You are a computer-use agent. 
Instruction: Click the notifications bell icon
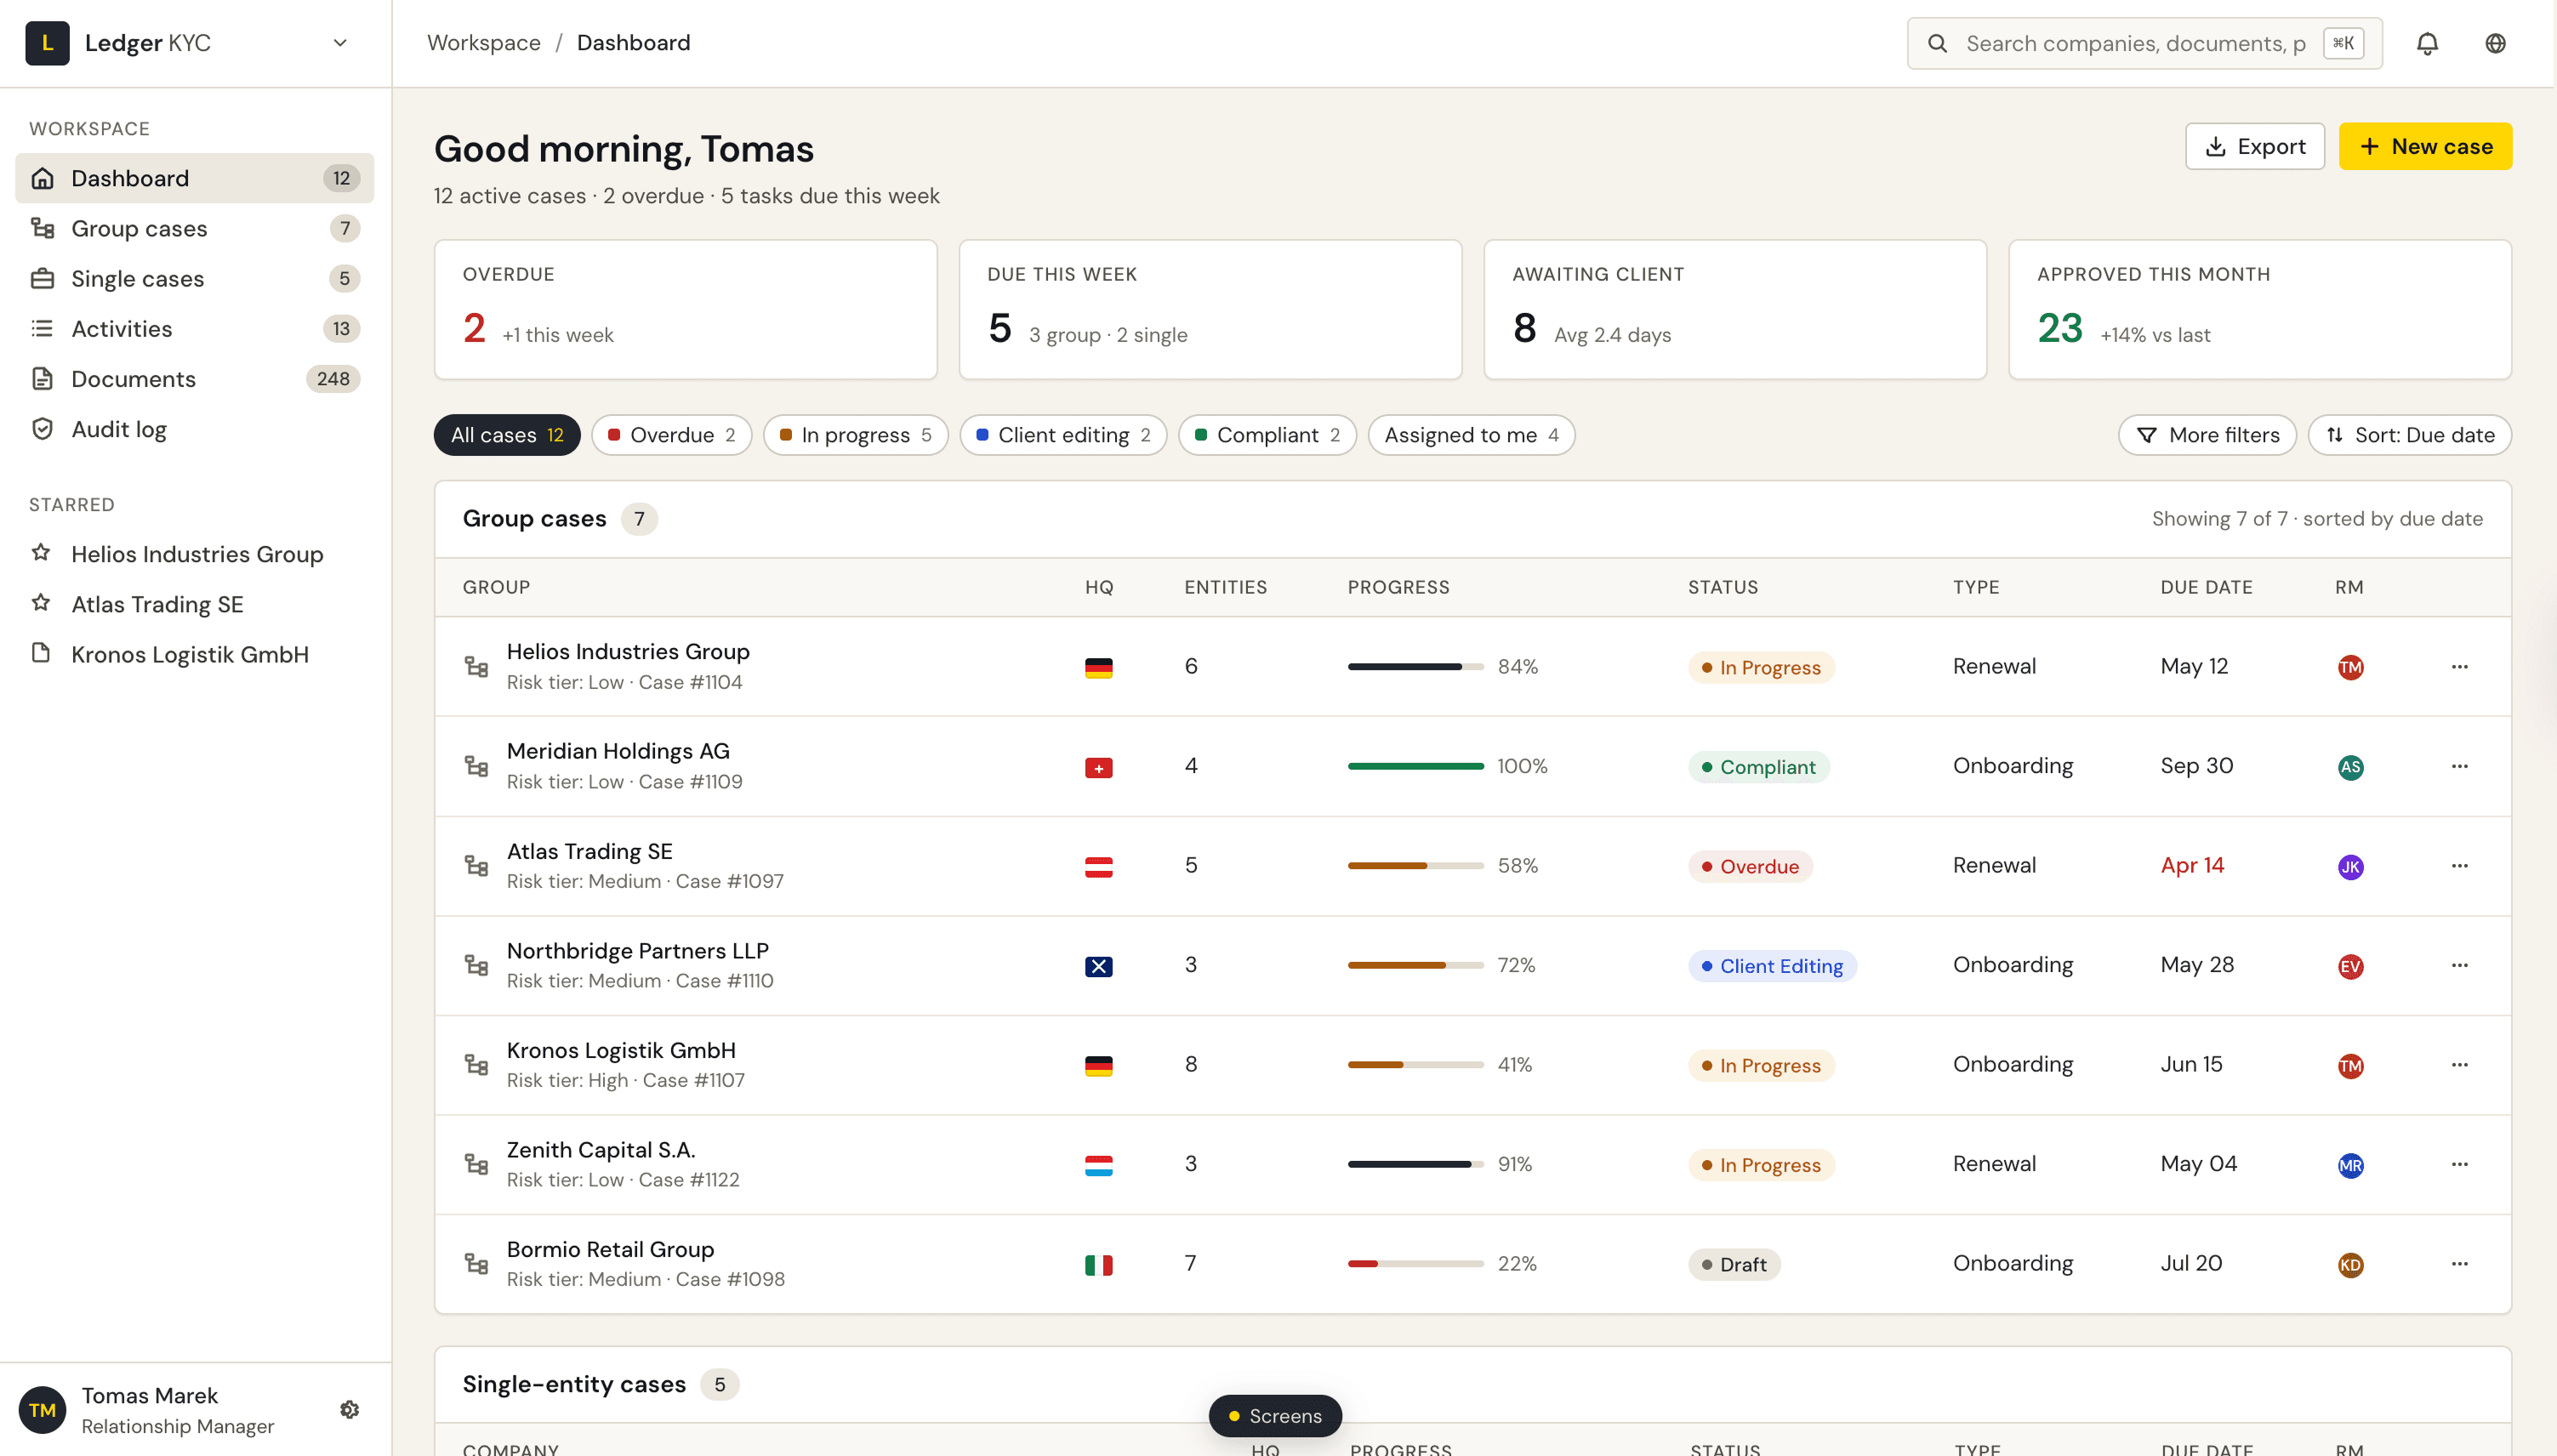pos(2428,43)
